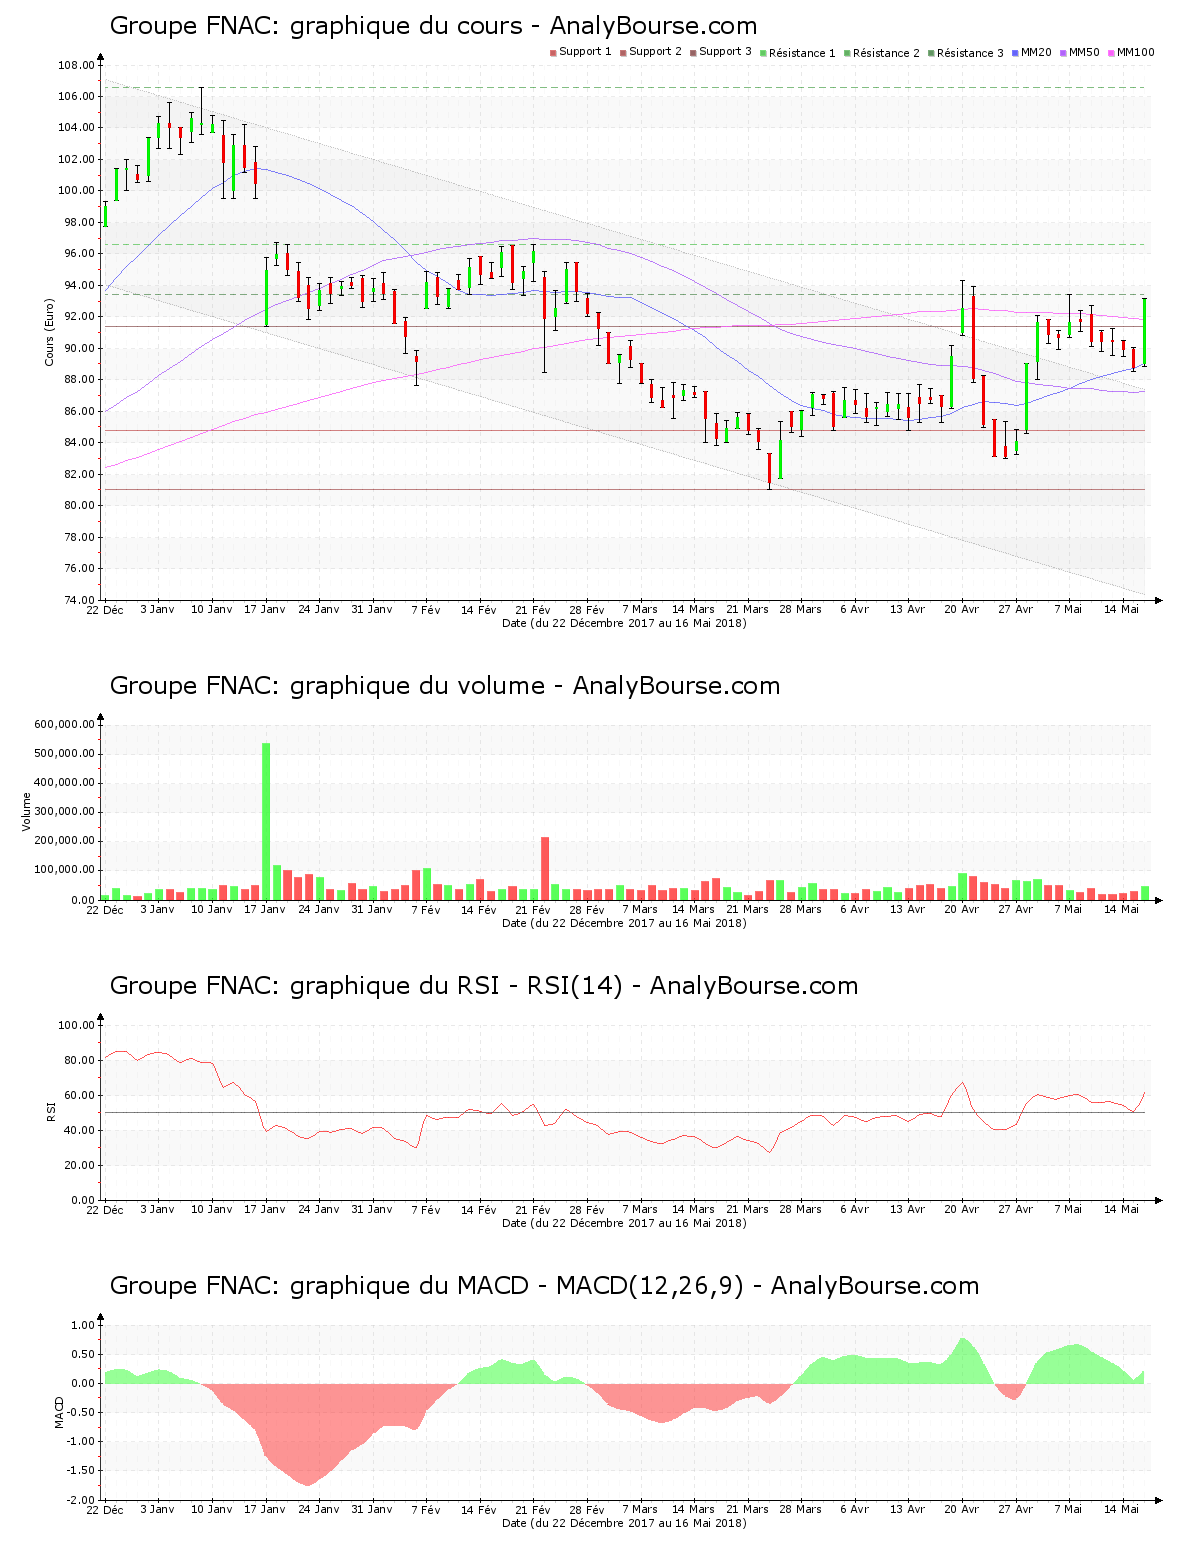Click the '600,000.00' volume axis value
The width and height of the screenshot is (1200, 1550).
(x=64, y=724)
